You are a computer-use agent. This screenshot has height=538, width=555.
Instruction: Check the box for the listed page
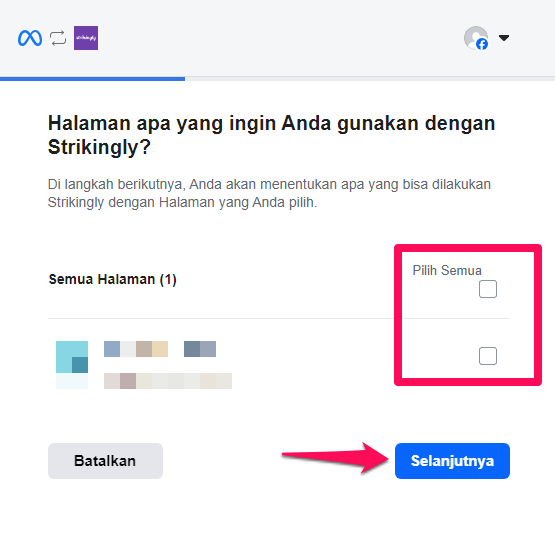point(488,356)
